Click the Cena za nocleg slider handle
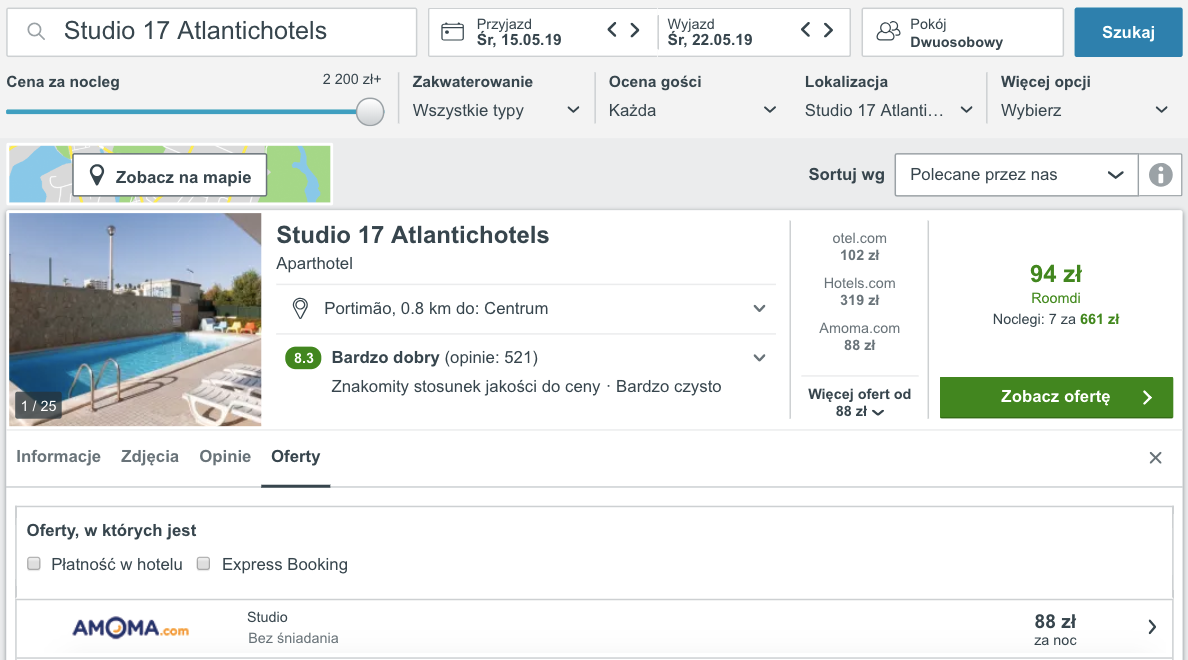This screenshot has height=660, width=1188. pyautogui.click(x=370, y=111)
